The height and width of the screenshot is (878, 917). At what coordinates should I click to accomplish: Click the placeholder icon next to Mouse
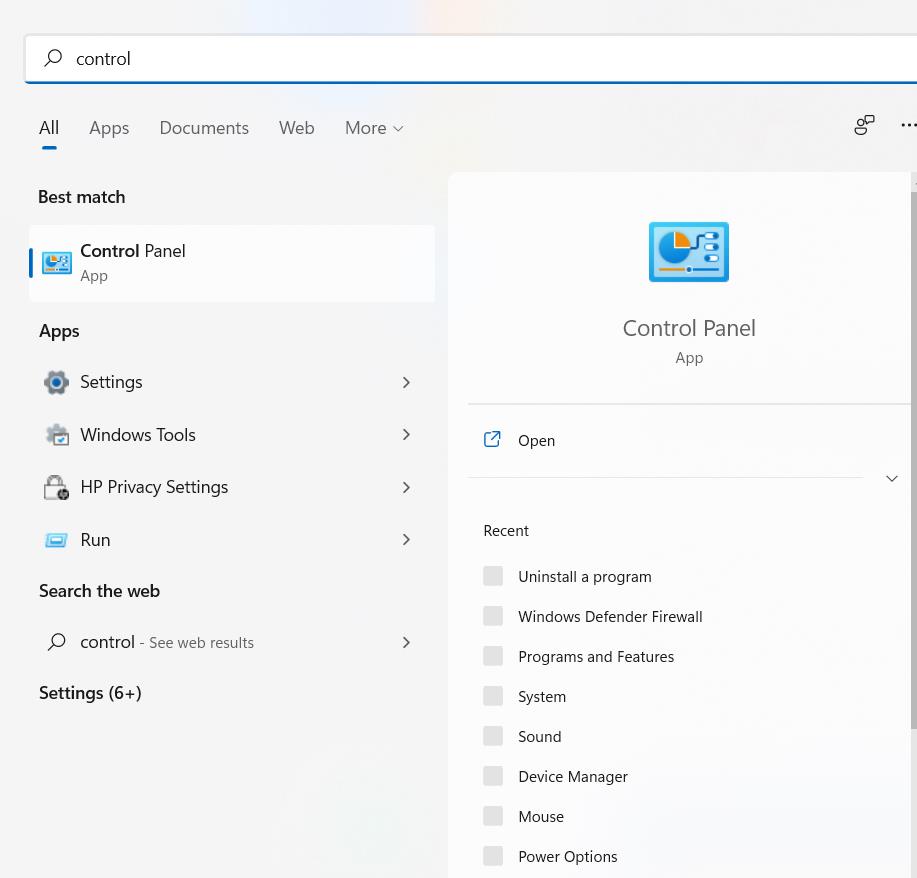point(493,816)
